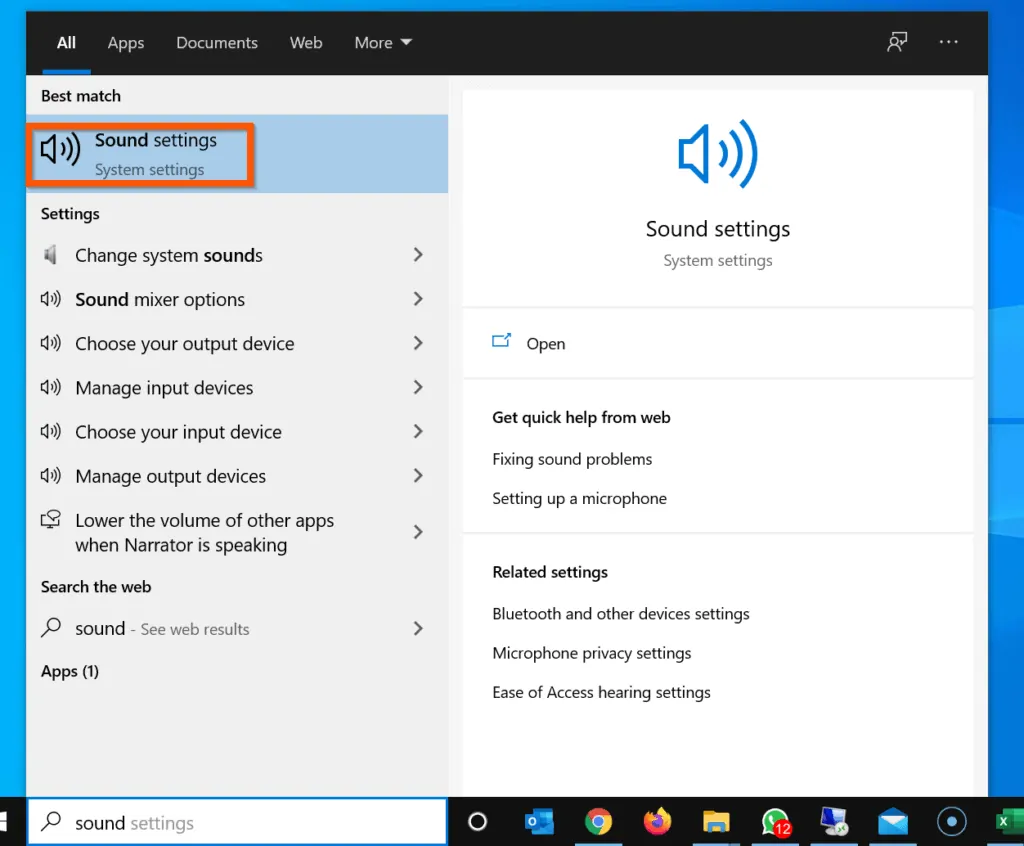
Task: Select the Sound mixer options entry
Action: pos(159,299)
